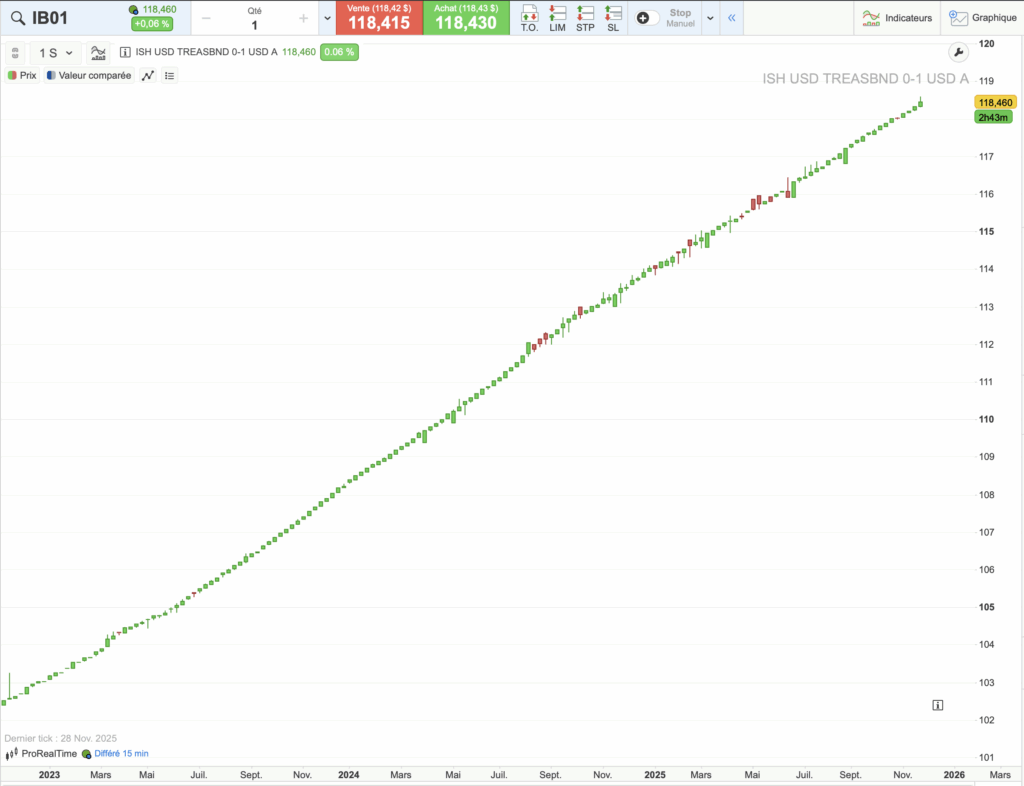Toggle the Prix price overlay tag
Image resolution: width=1024 pixels, height=786 pixels.
point(21,75)
